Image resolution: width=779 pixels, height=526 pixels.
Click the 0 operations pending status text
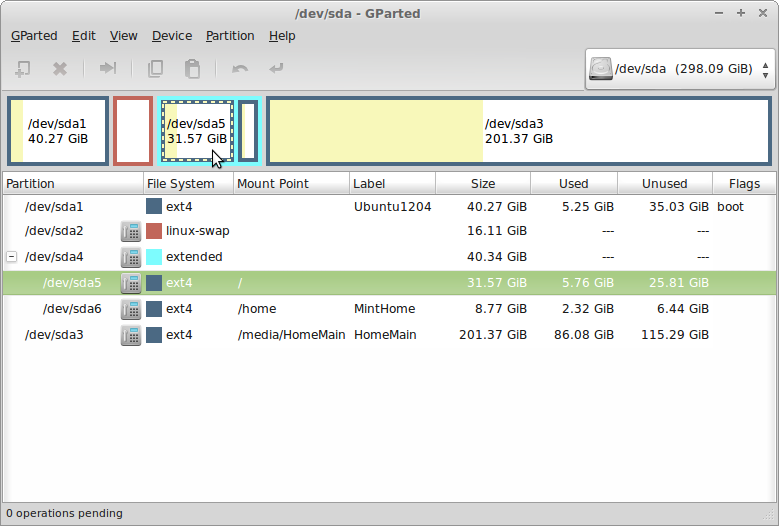[65, 513]
